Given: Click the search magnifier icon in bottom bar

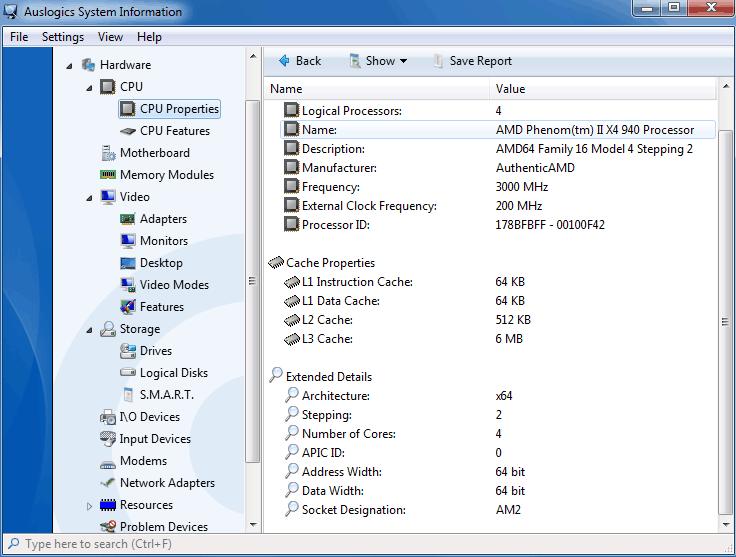Looking at the screenshot, I should click(x=13, y=544).
